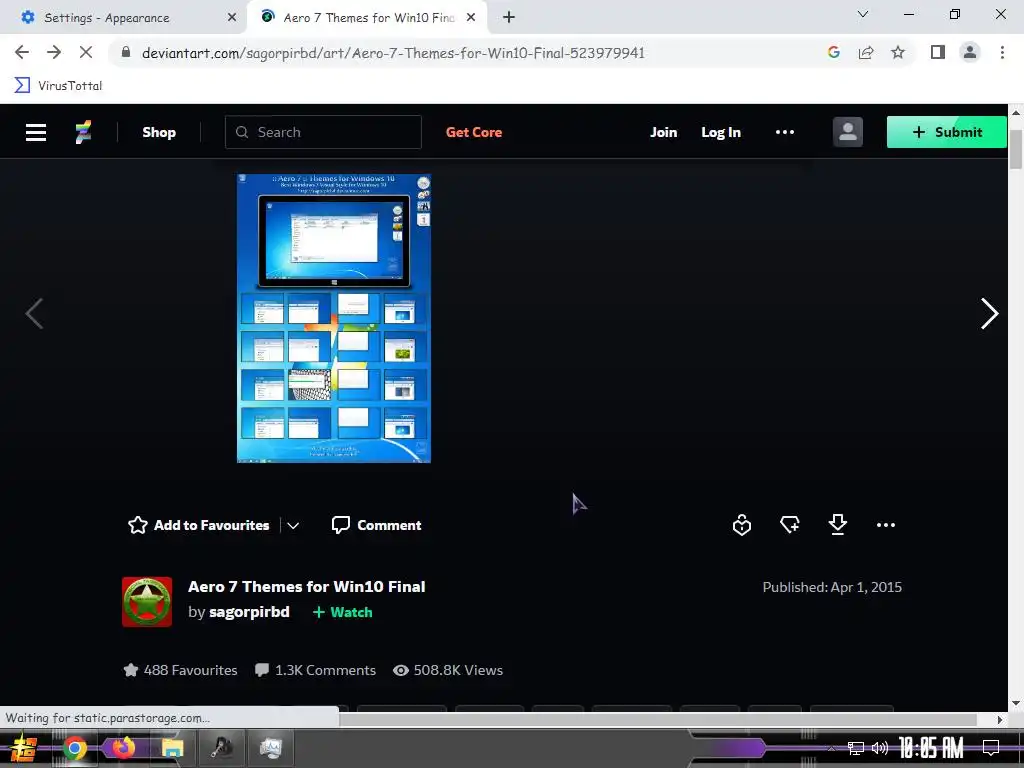Open the Chrome tab search chevron
The width and height of the screenshot is (1024, 768).
coord(863,14)
